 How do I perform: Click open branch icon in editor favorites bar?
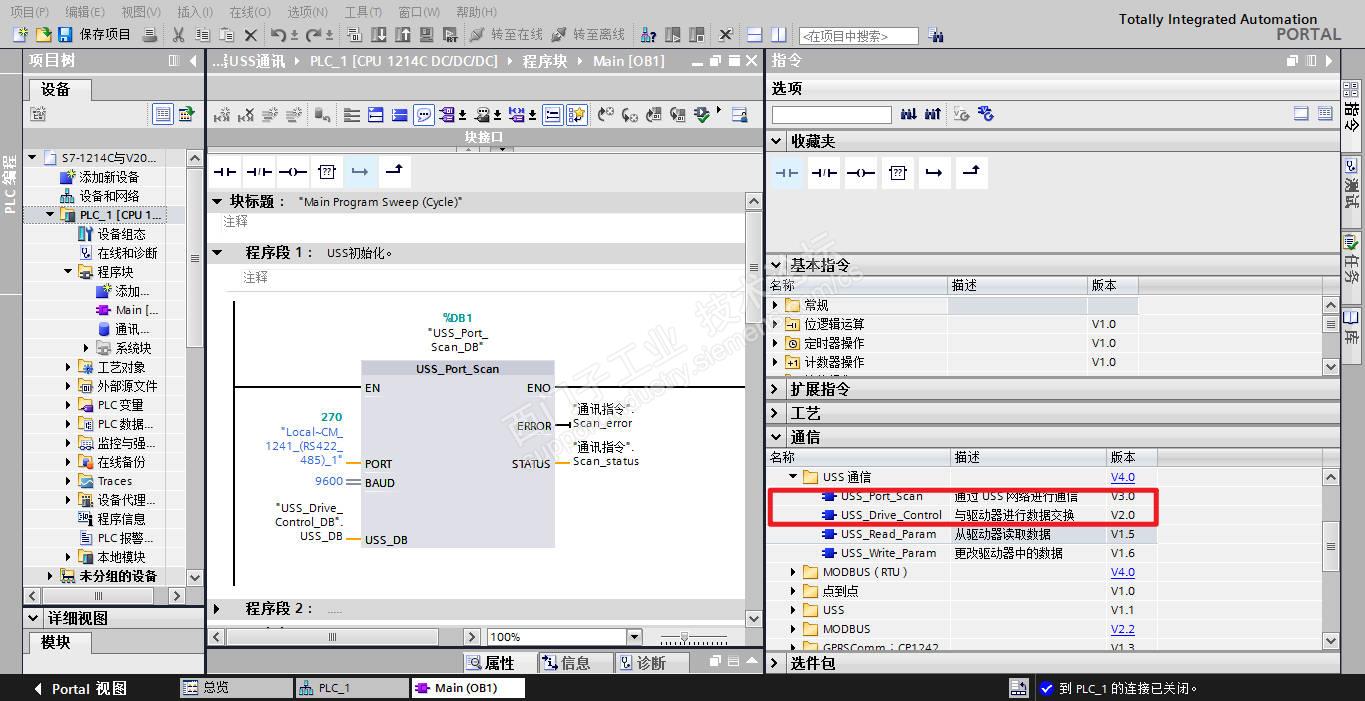(361, 172)
